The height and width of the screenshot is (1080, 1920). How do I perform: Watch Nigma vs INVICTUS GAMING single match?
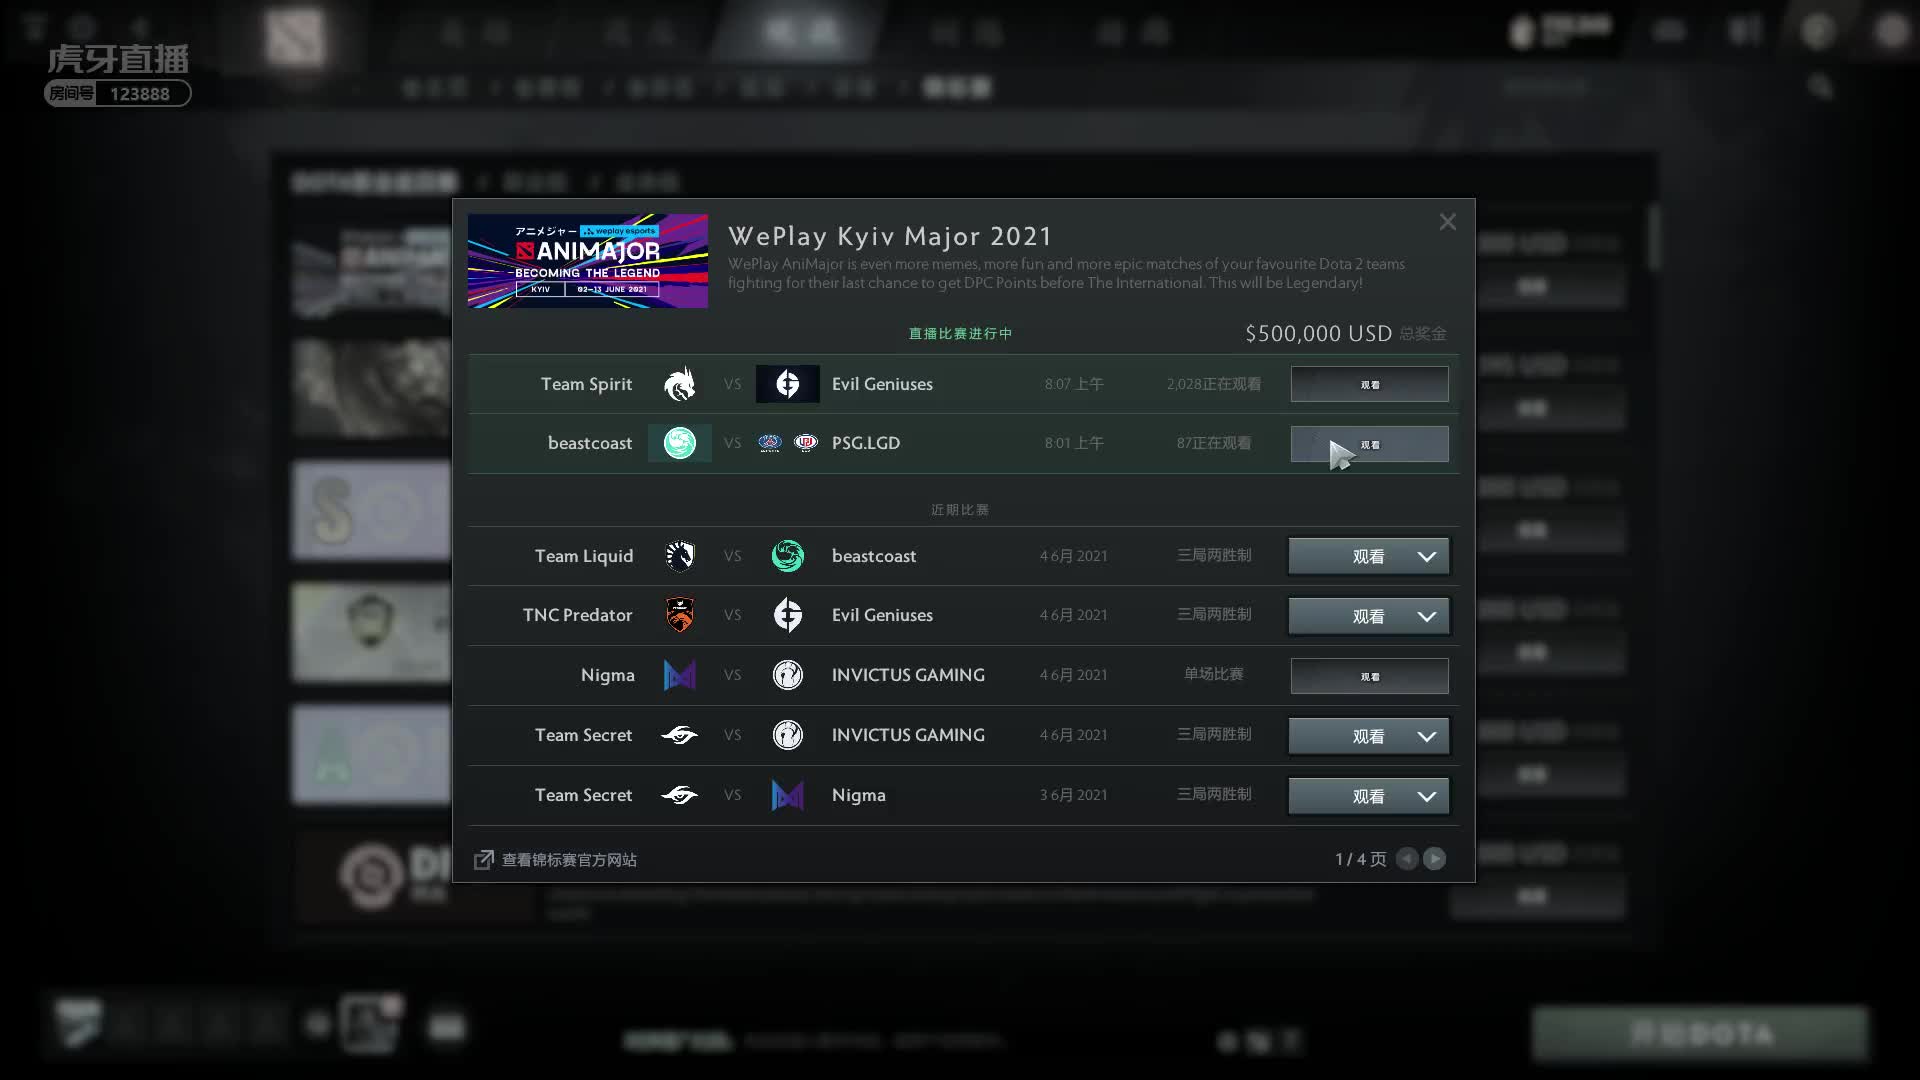coord(1370,676)
